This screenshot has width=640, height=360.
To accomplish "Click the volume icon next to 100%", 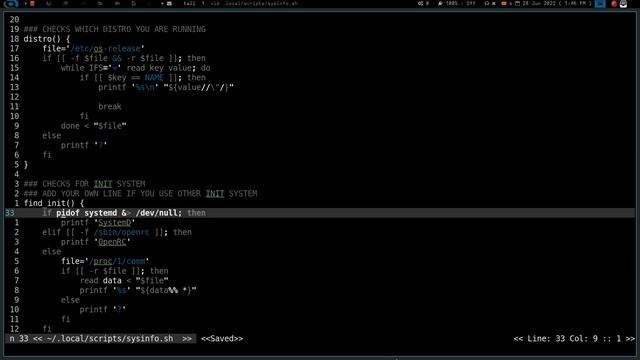I will [440, 3].
